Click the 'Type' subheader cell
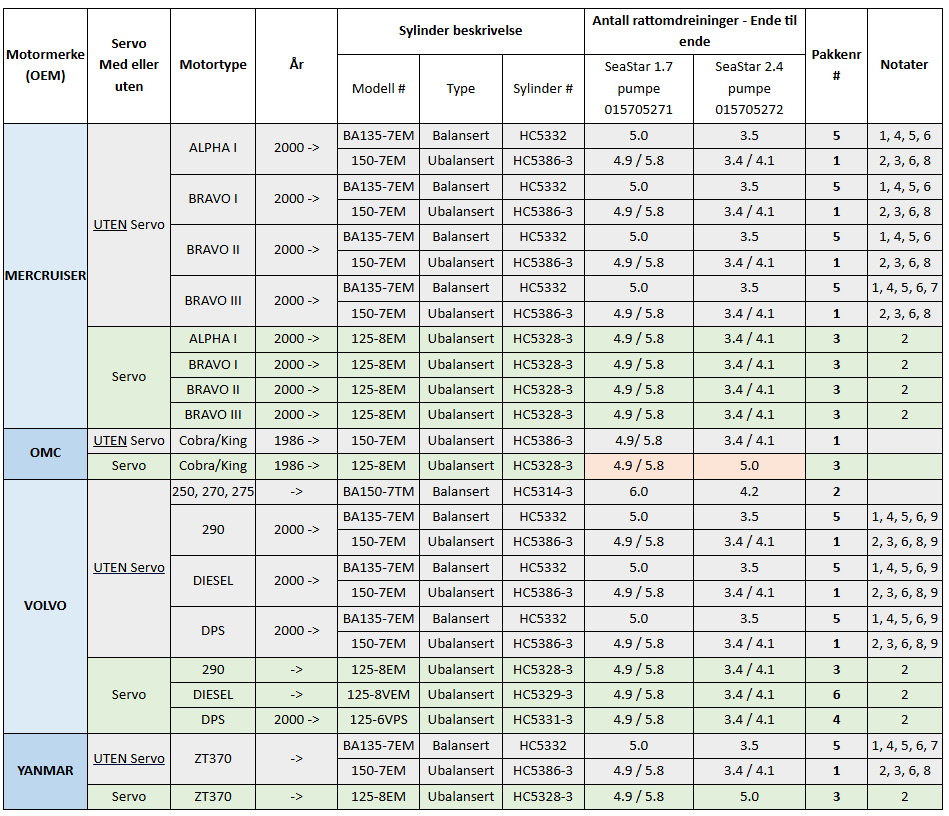The height and width of the screenshot is (816, 949). (461, 89)
